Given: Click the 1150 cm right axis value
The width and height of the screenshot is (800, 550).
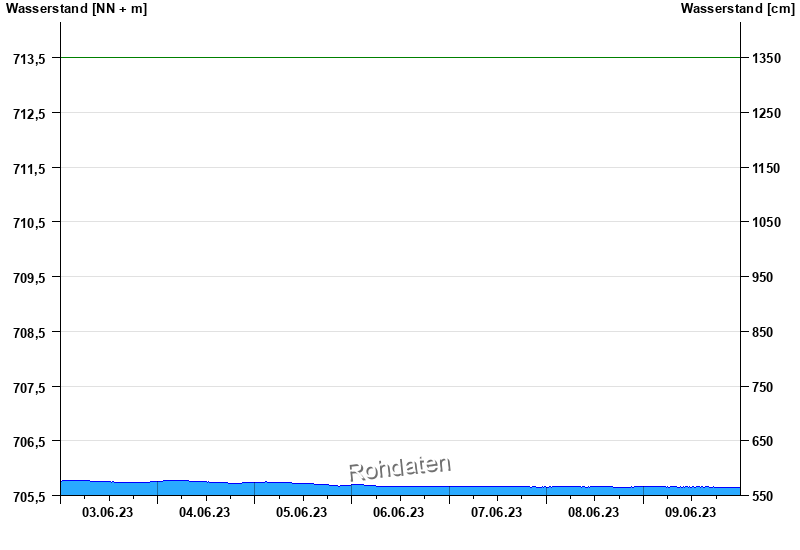Looking at the screenshot, I should coord(767,168).
